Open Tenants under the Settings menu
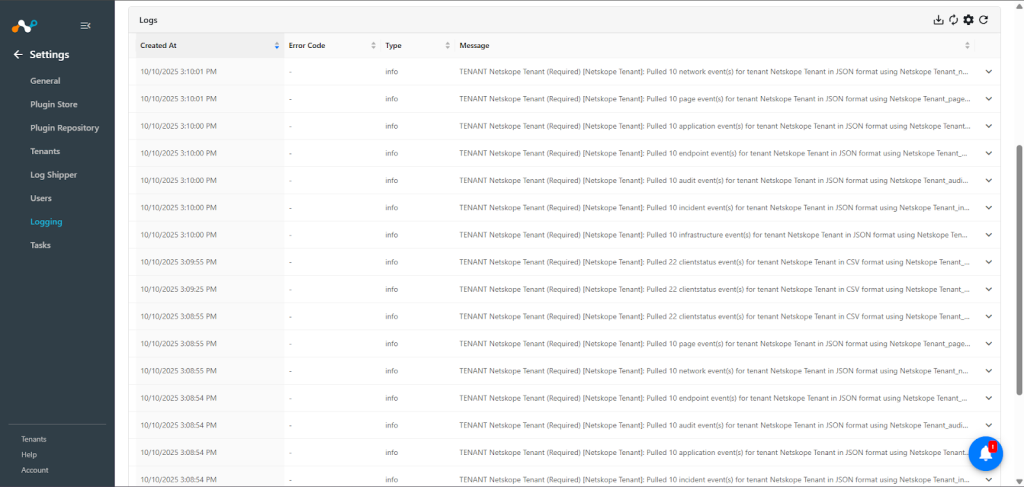The height and width of the screenshot is (487, 1024). tap(45, 151)
